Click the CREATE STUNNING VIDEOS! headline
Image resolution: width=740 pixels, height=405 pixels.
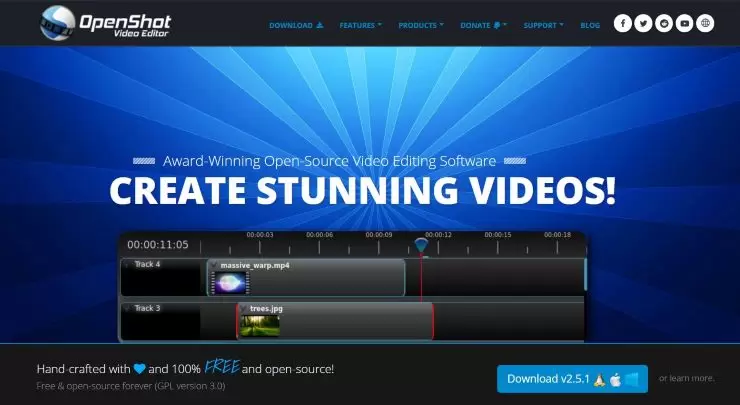click(x=362, y=191)
